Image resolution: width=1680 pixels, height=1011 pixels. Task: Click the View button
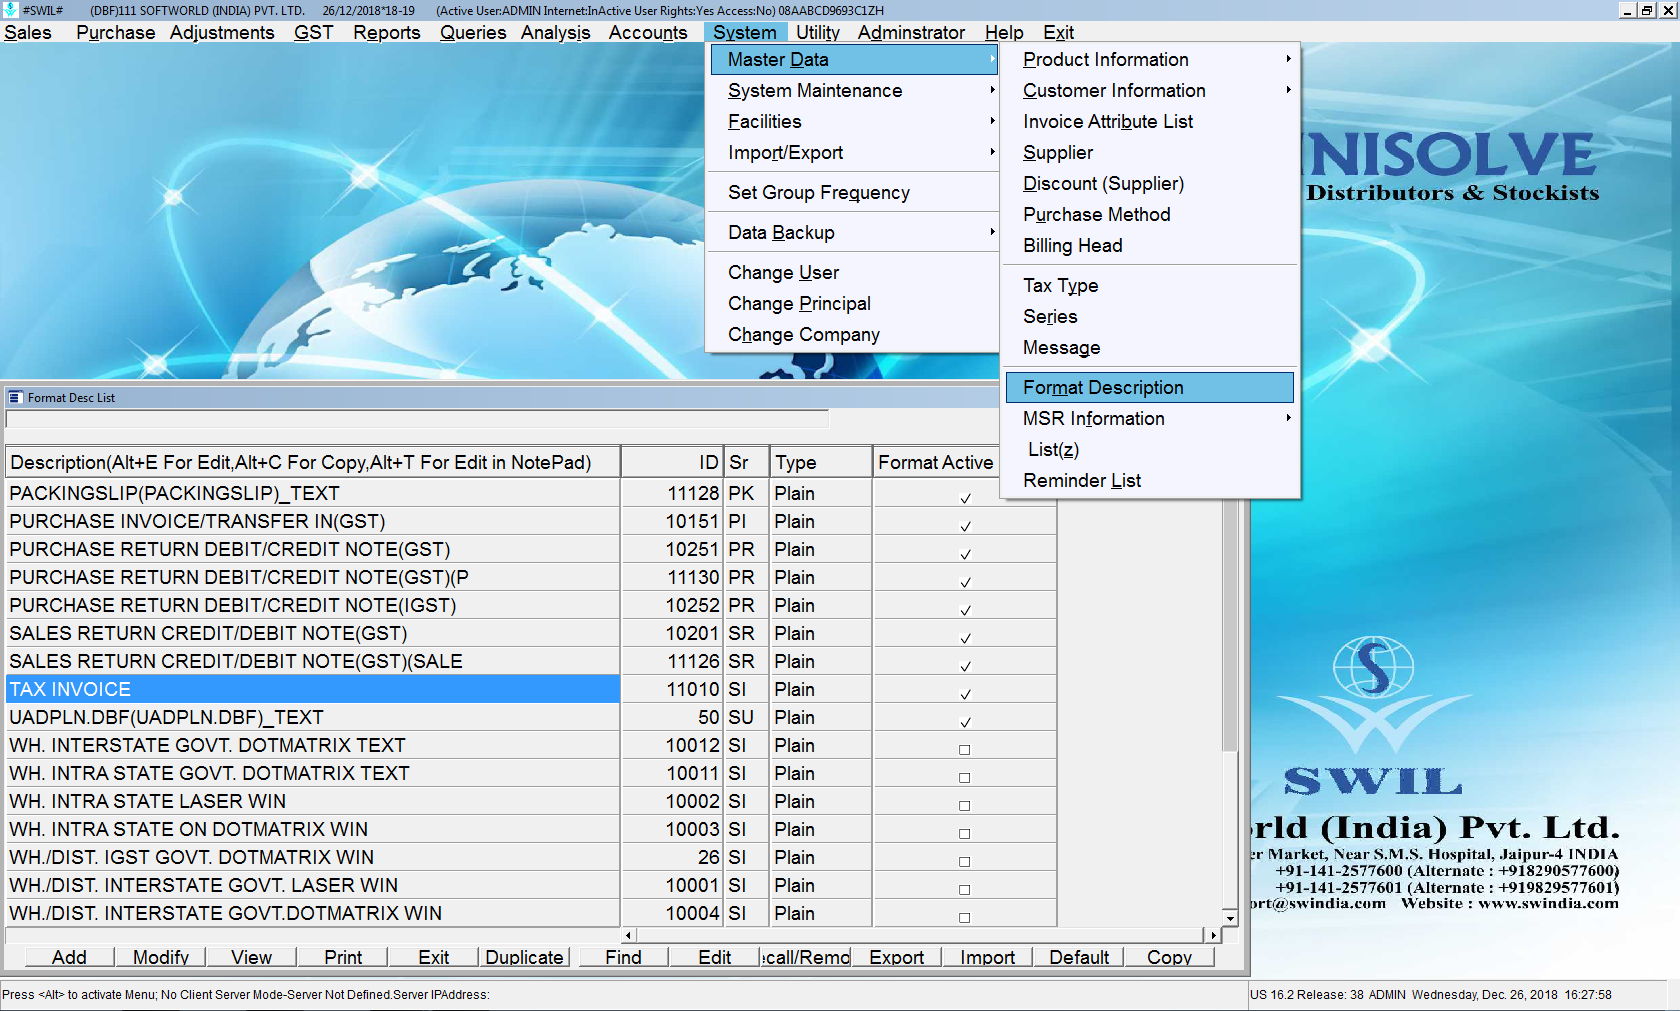coord(252,957)
